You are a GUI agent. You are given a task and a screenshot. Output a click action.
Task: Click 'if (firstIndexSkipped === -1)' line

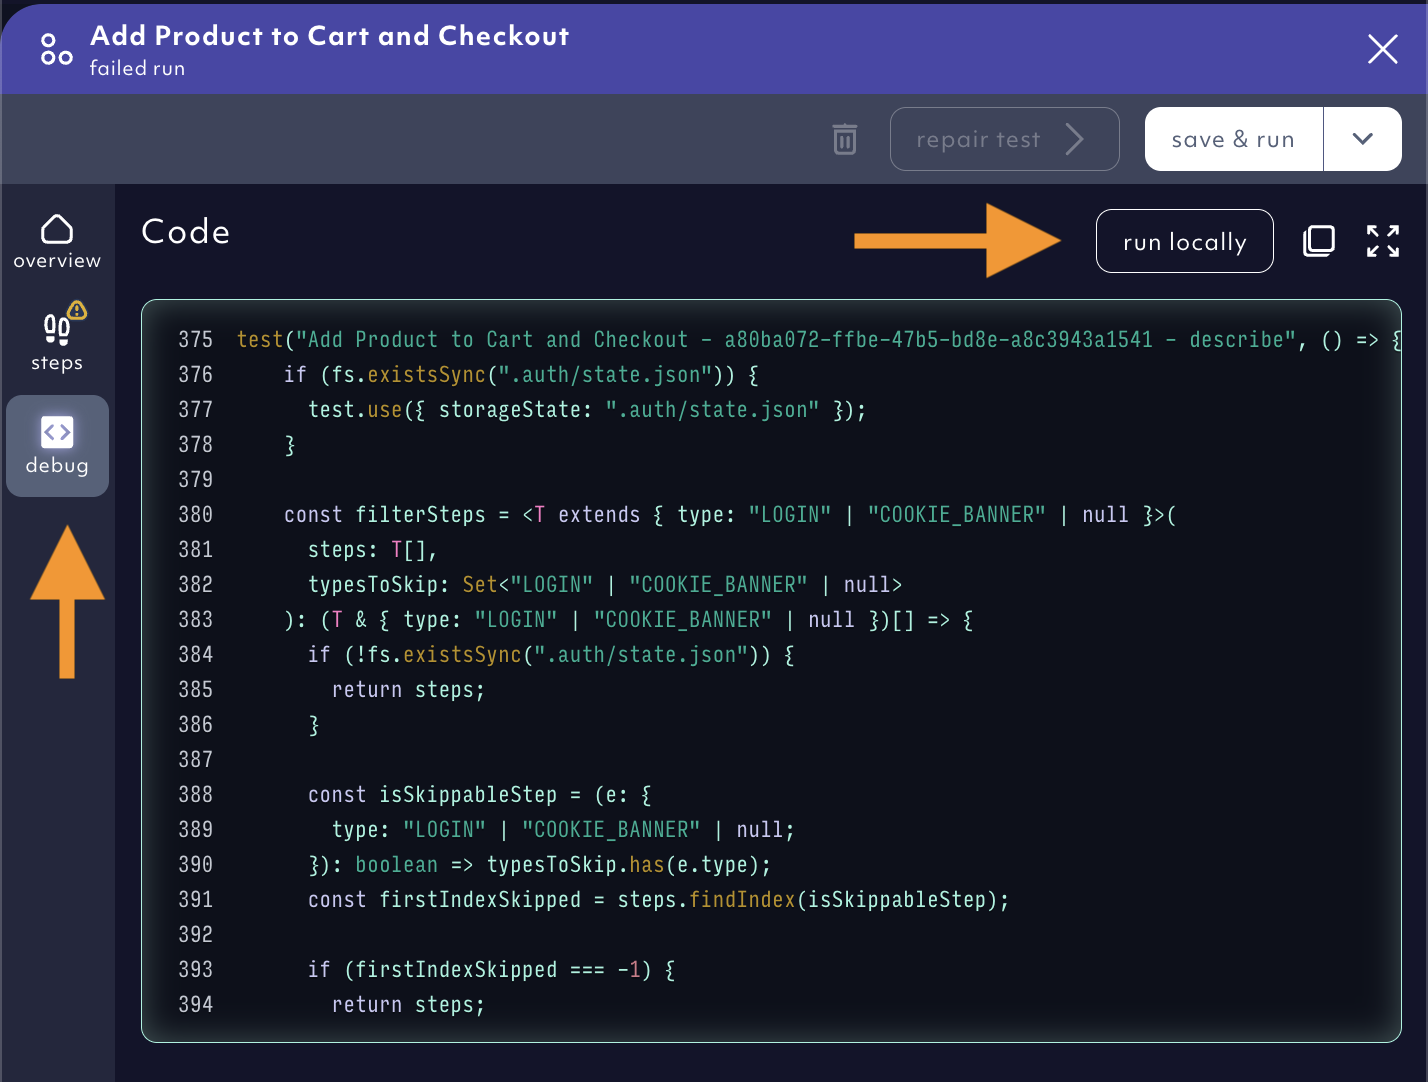[491, 970]
